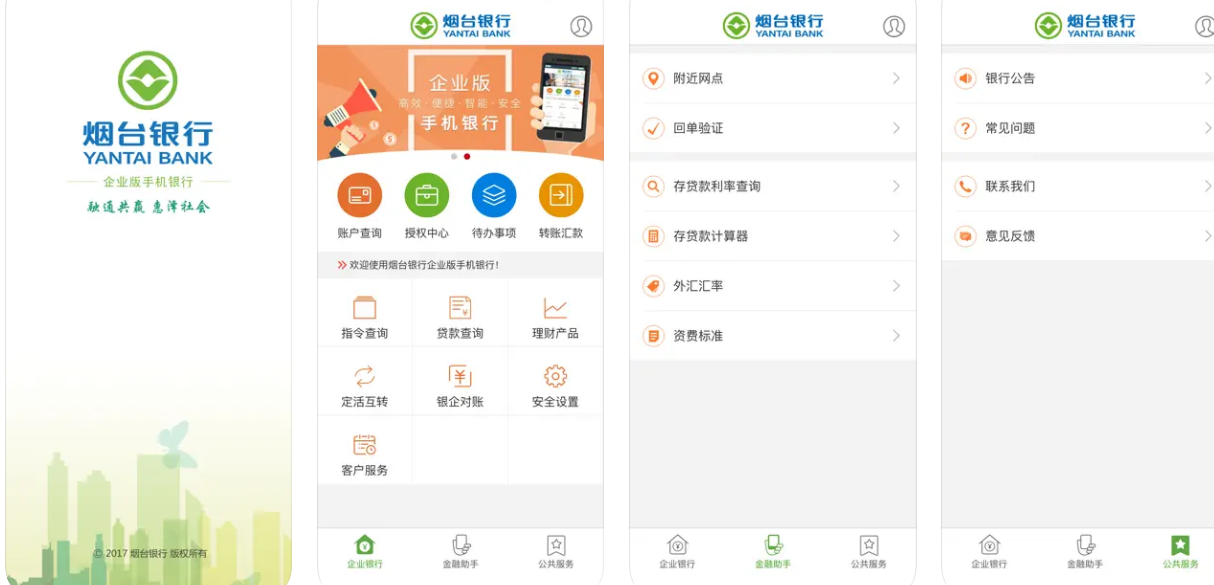Expand 常见问题 row chevron
This screenshot has width=1214, height=585.
click(1208, 128)
